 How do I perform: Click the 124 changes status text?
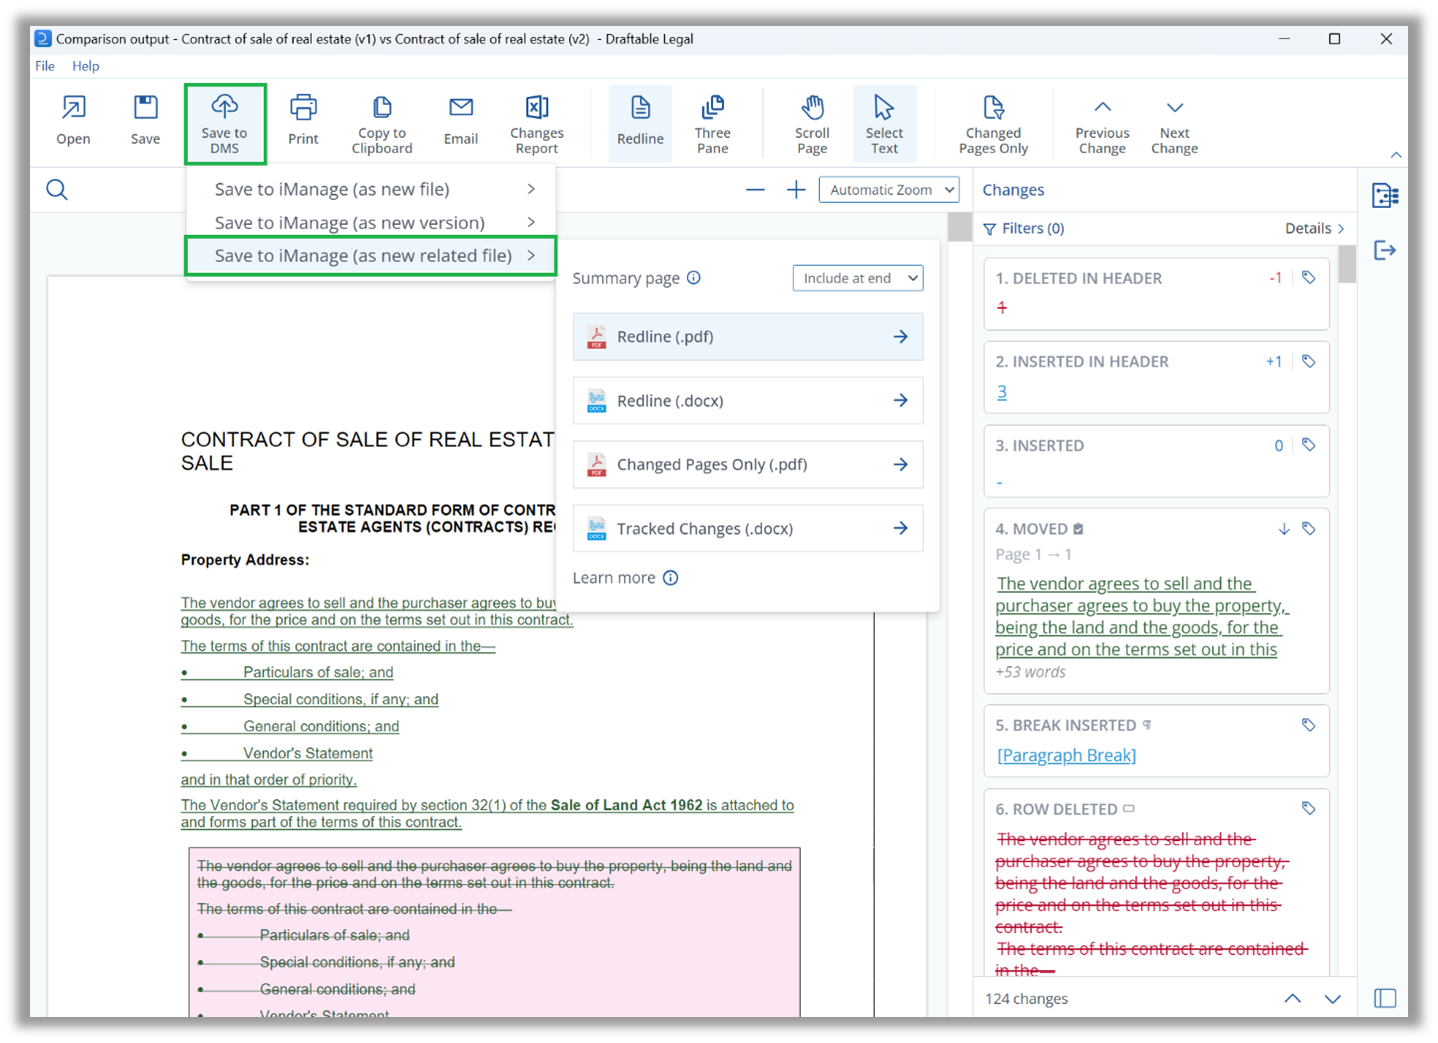tap(1026, 999)
